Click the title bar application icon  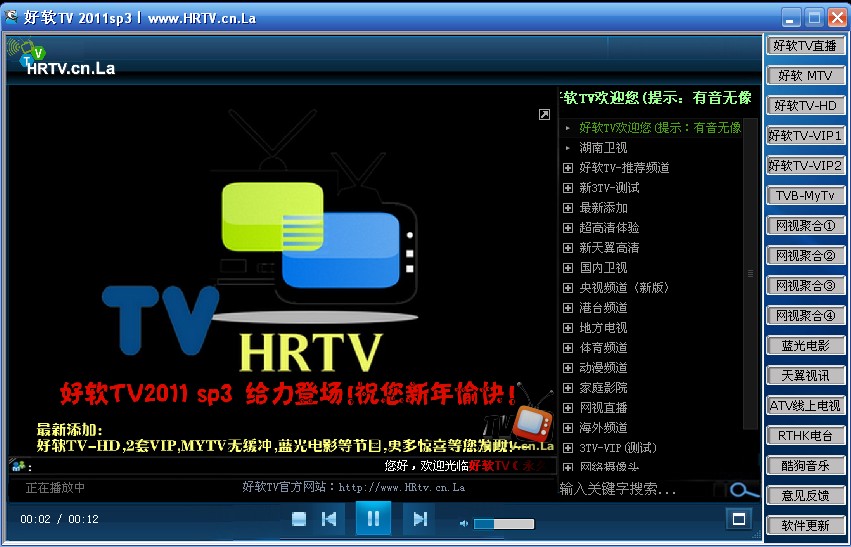(11, 17)
